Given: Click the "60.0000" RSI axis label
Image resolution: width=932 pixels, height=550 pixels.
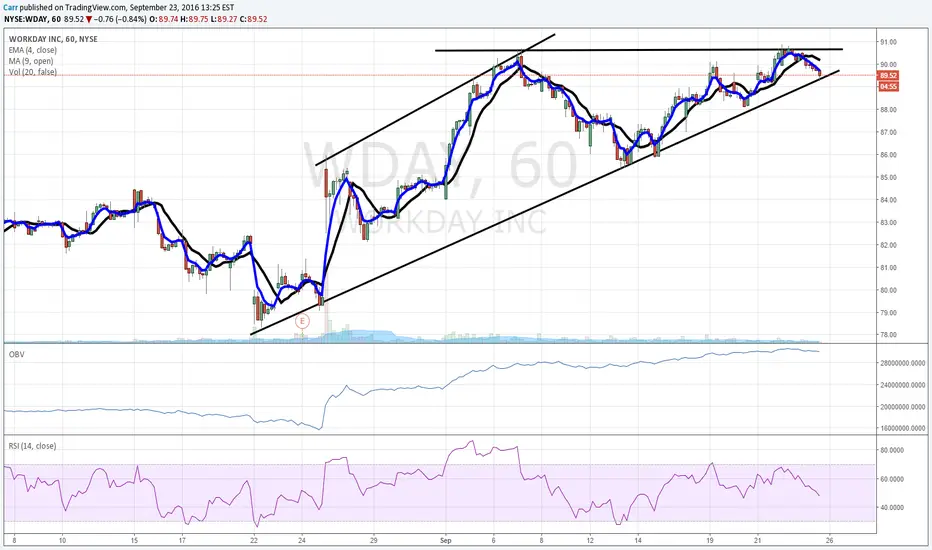Looking at the screenshot, I should [x=892, y=479].
